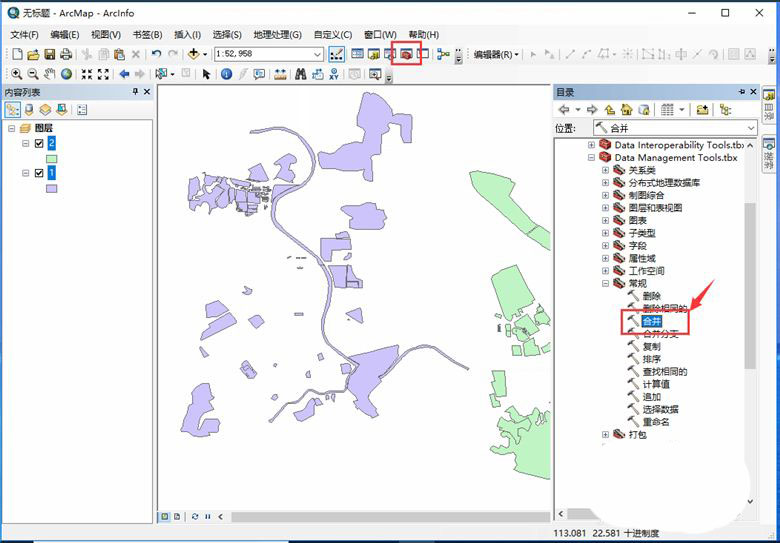Expand the 打包 toolset
This screenshot has width=780, height=543.
(x=605, y=435)
